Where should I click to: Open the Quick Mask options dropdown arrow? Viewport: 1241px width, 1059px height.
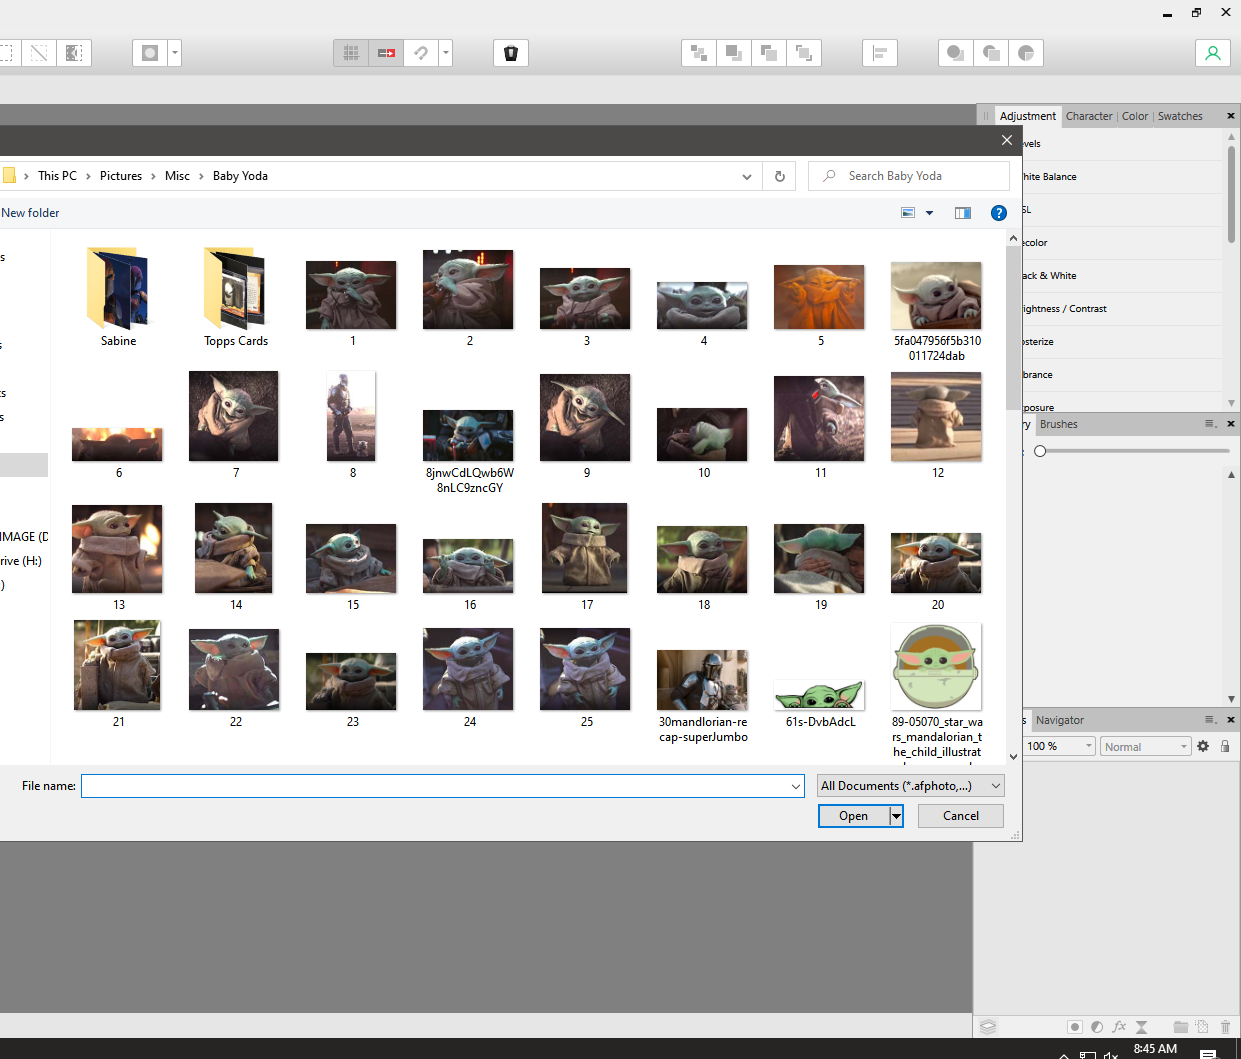pos(175,53)
